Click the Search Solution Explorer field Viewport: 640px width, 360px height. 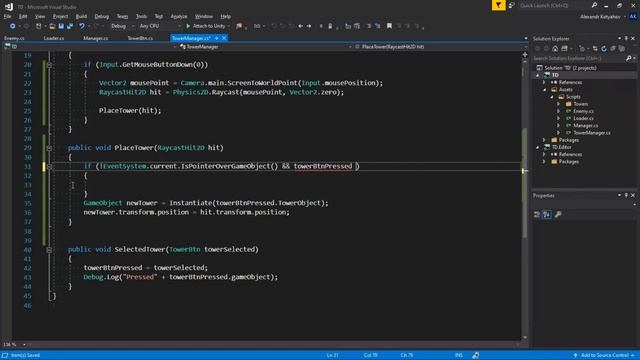[579, 58]
